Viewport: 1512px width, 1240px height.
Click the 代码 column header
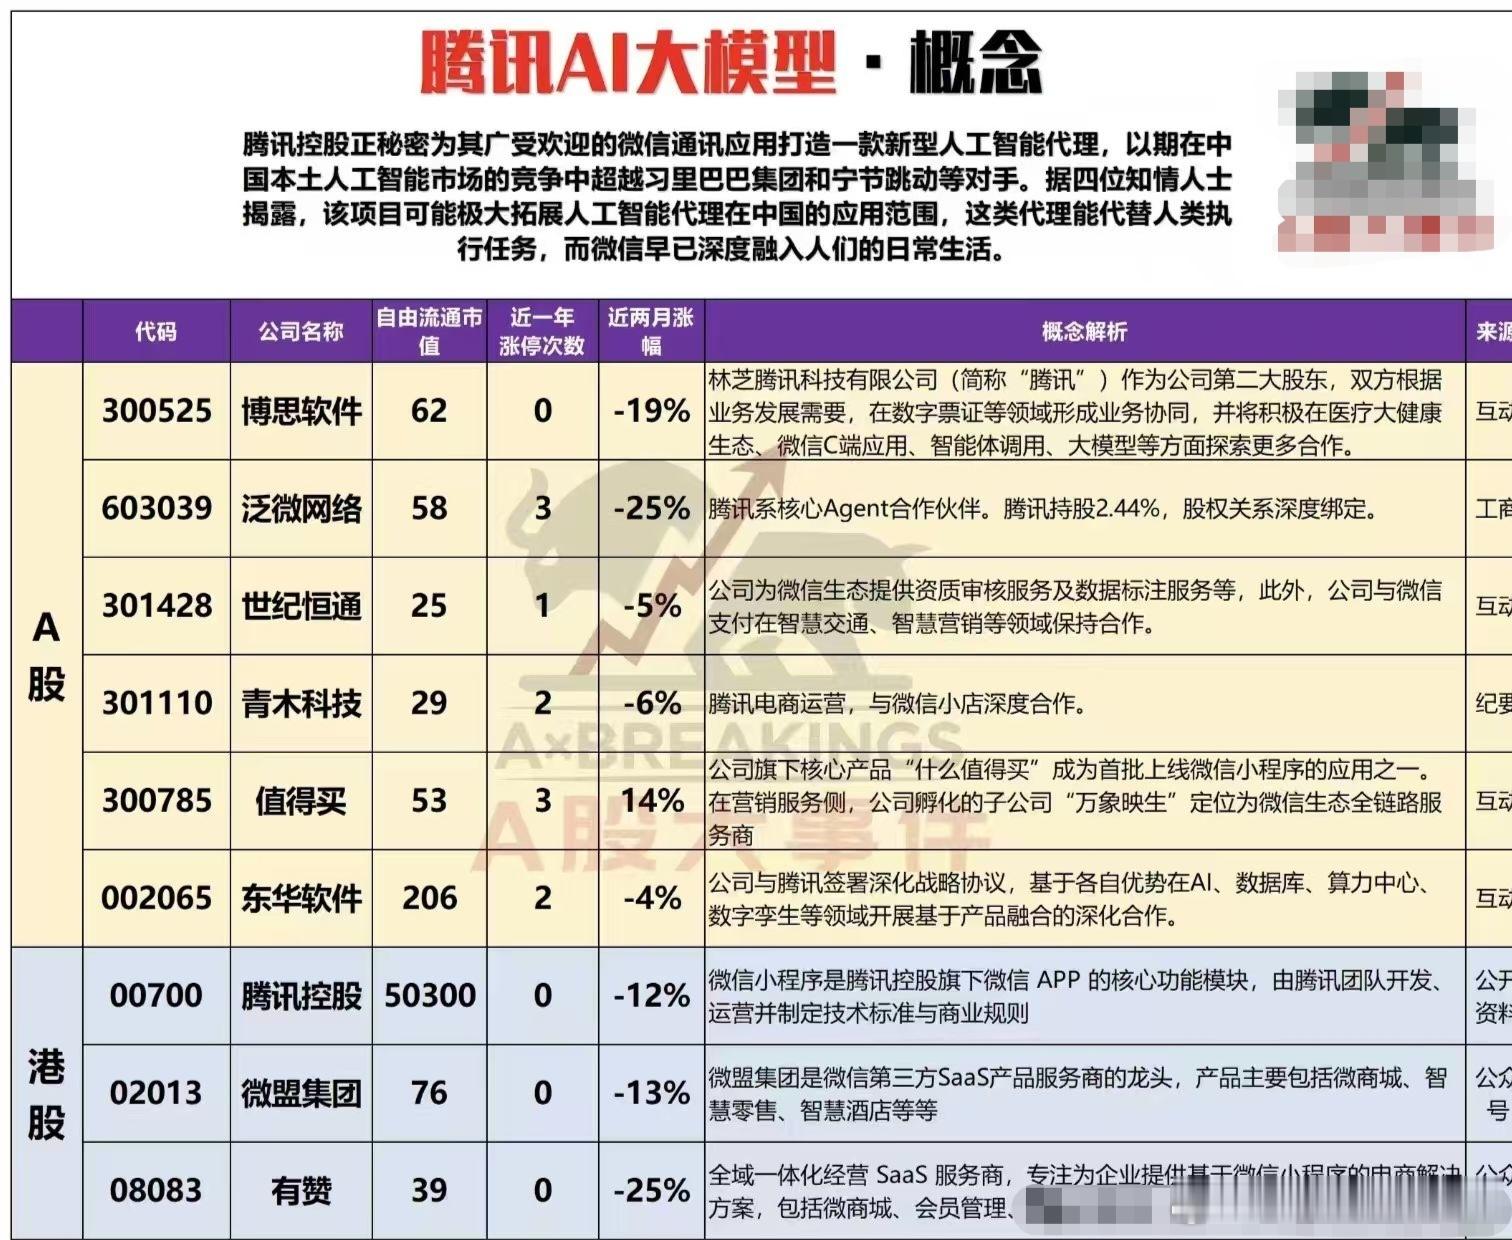click(156, 331)
